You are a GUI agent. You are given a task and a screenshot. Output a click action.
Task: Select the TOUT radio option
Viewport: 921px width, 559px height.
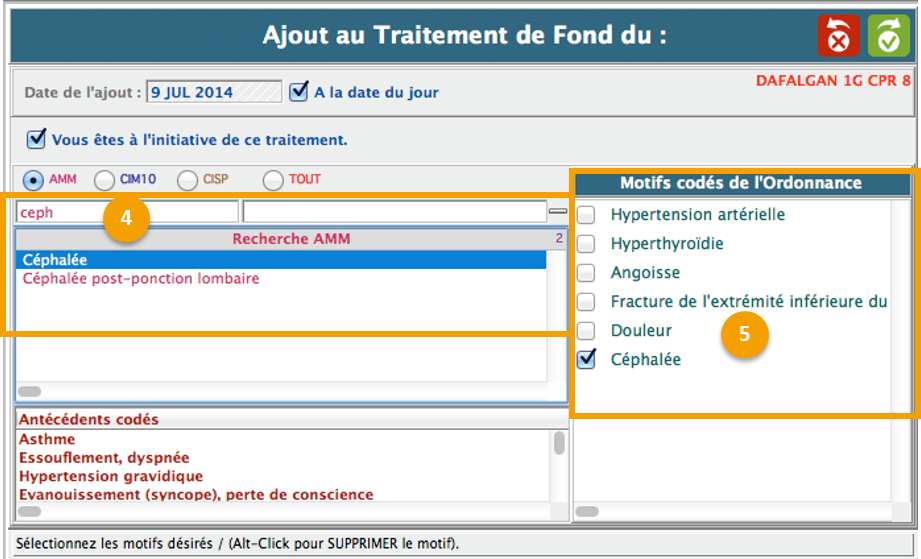[273, 180]
